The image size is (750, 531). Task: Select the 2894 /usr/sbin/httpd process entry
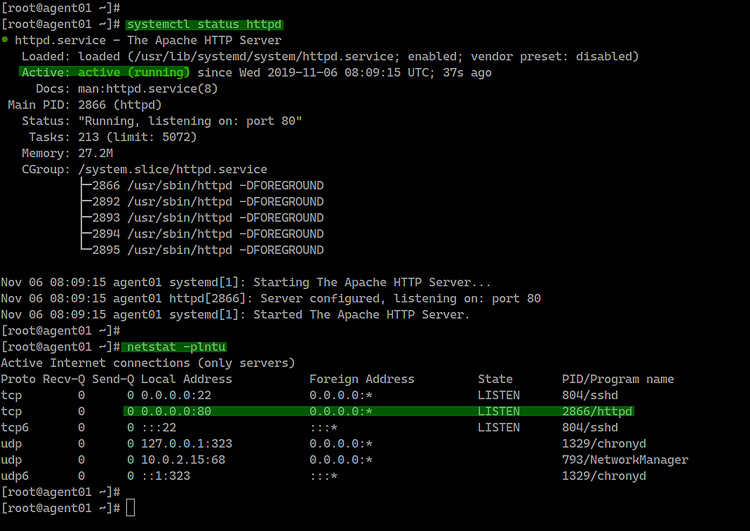tap(207, 233)
